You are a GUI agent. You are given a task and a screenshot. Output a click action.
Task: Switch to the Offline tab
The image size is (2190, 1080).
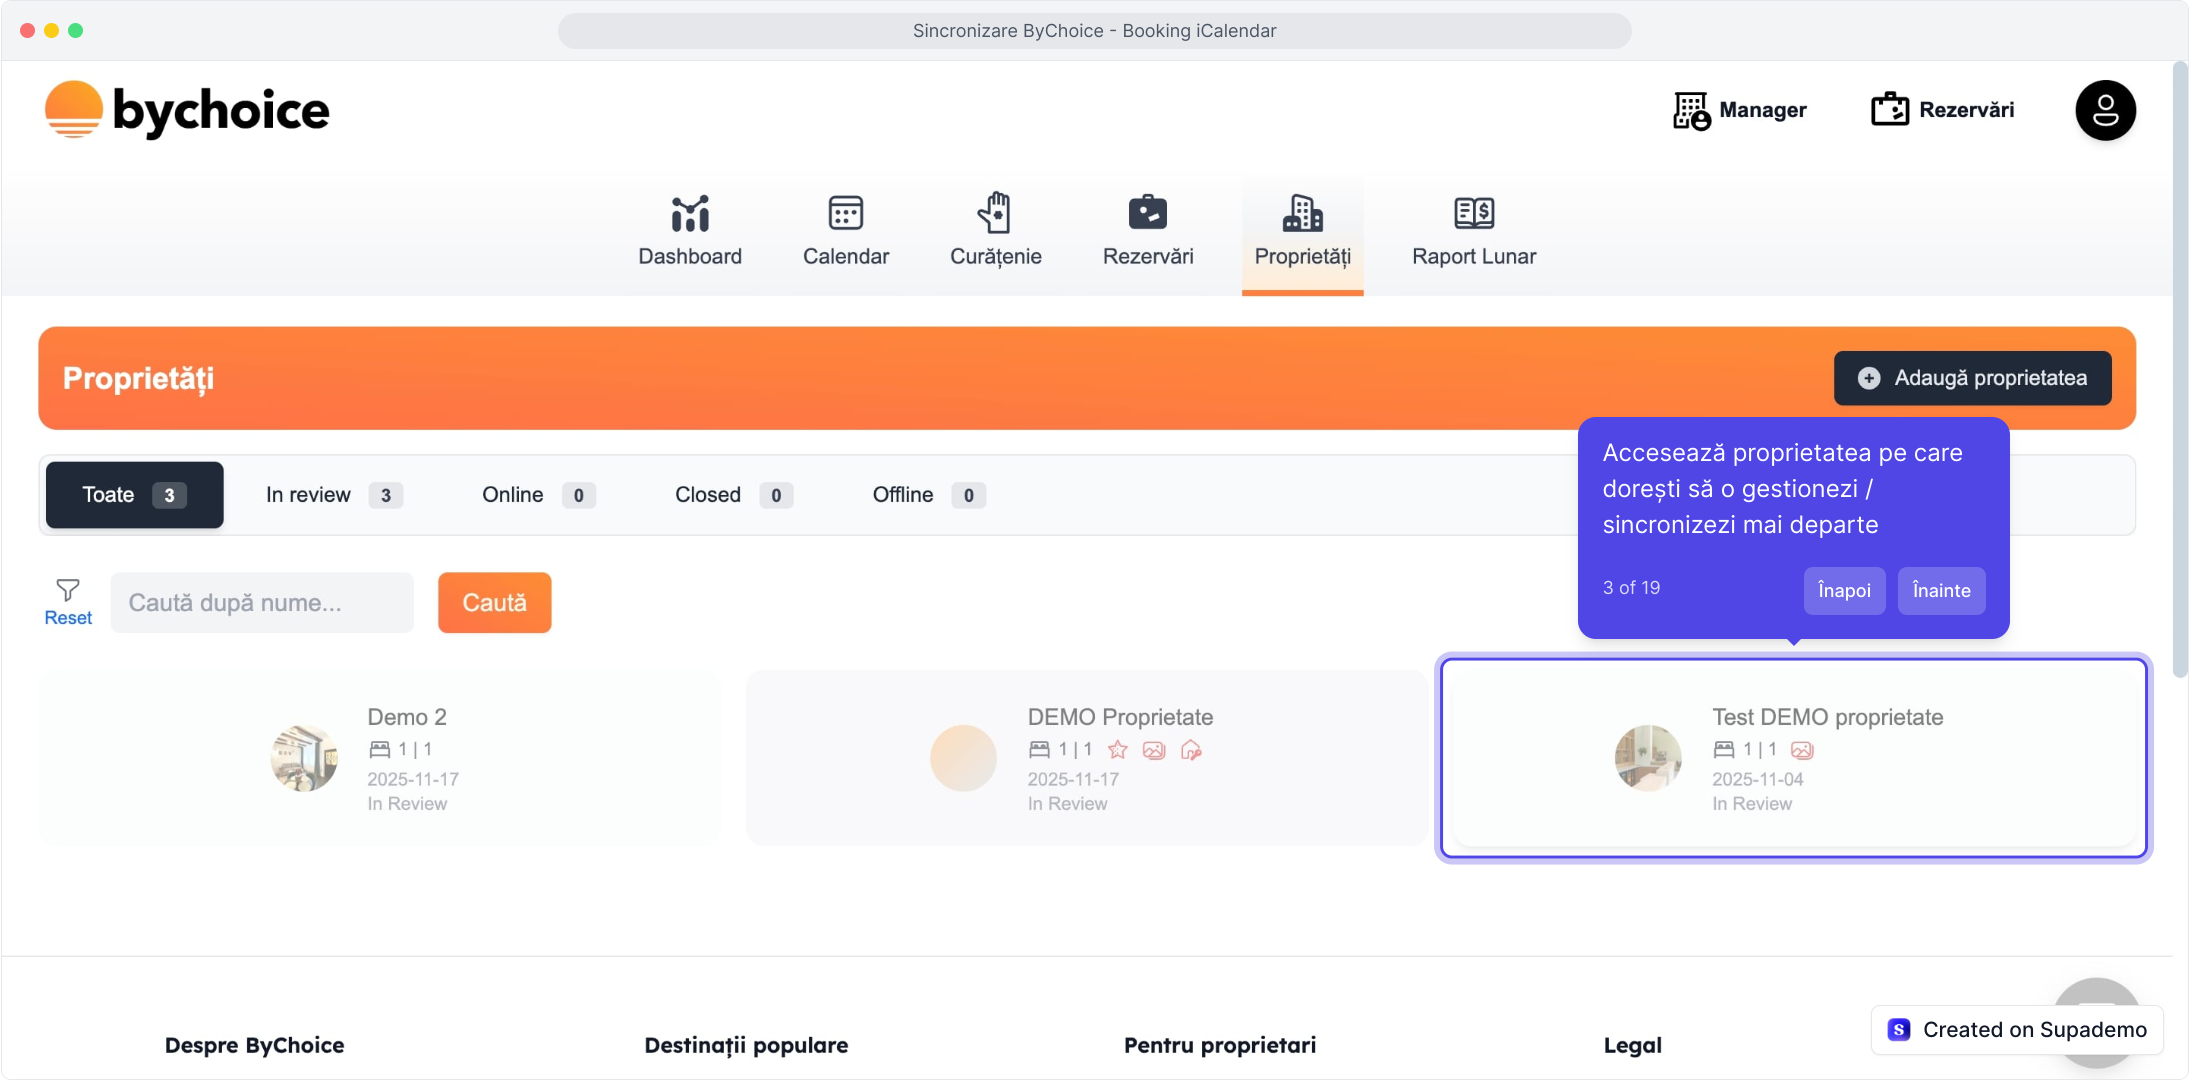pyautogui.click(x=927, y=495)
